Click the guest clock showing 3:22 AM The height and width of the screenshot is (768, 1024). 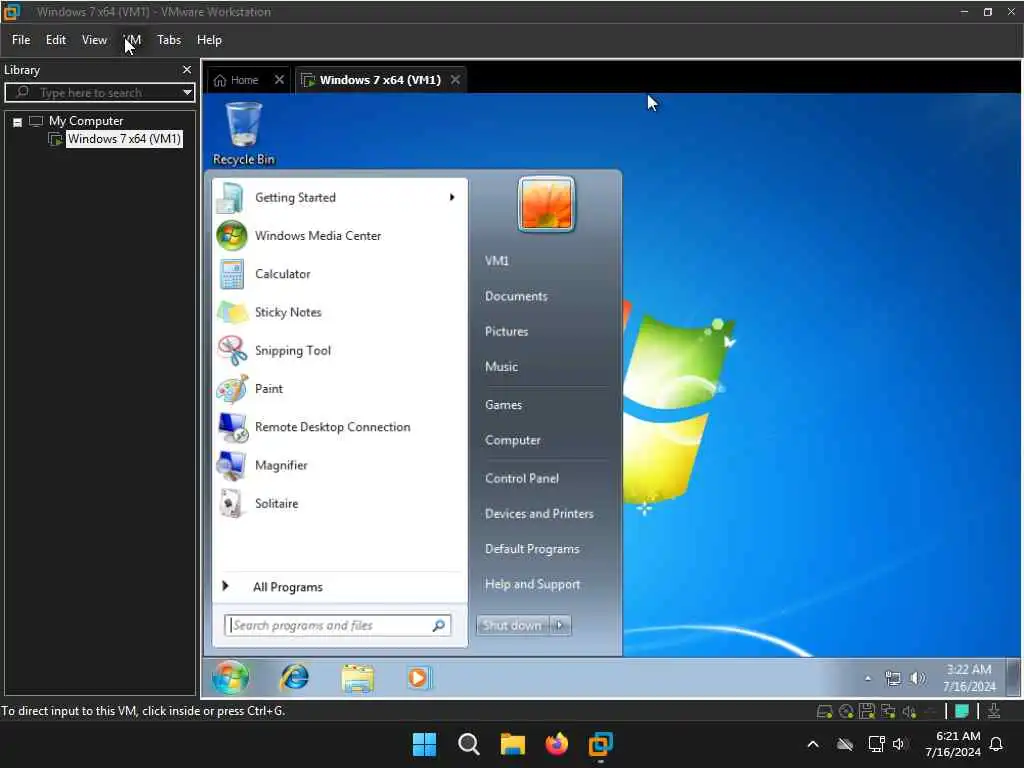(x=969, y=678)
